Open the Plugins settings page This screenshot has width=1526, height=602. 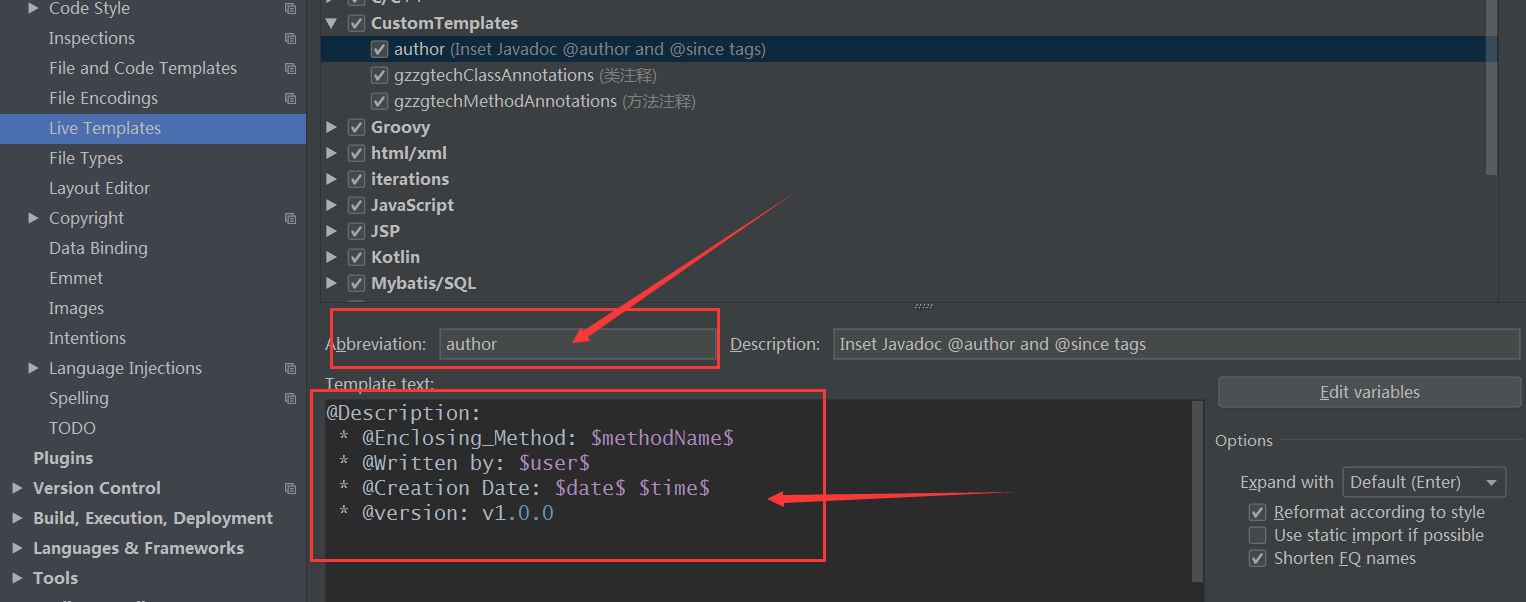[x=63, y=458]
